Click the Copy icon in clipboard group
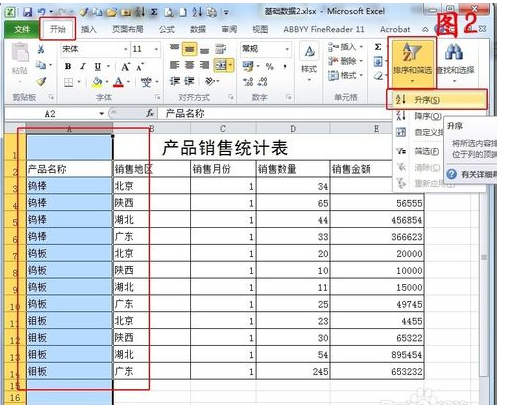Image resolution: width=513 pixels, height=405 pixels. (x=41, y=65)
